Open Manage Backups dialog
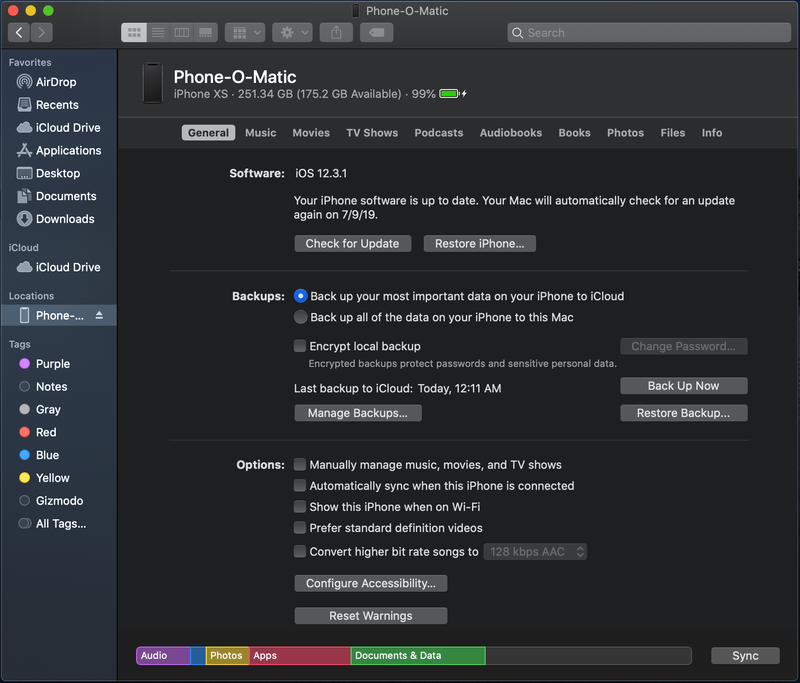 click(358, 413)
